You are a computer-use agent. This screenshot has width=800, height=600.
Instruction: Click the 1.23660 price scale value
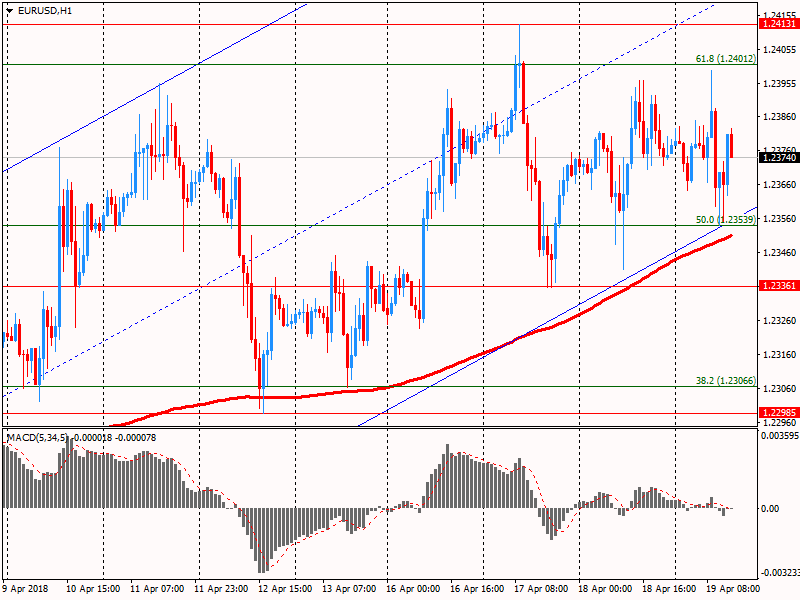[x=780, y=185]
